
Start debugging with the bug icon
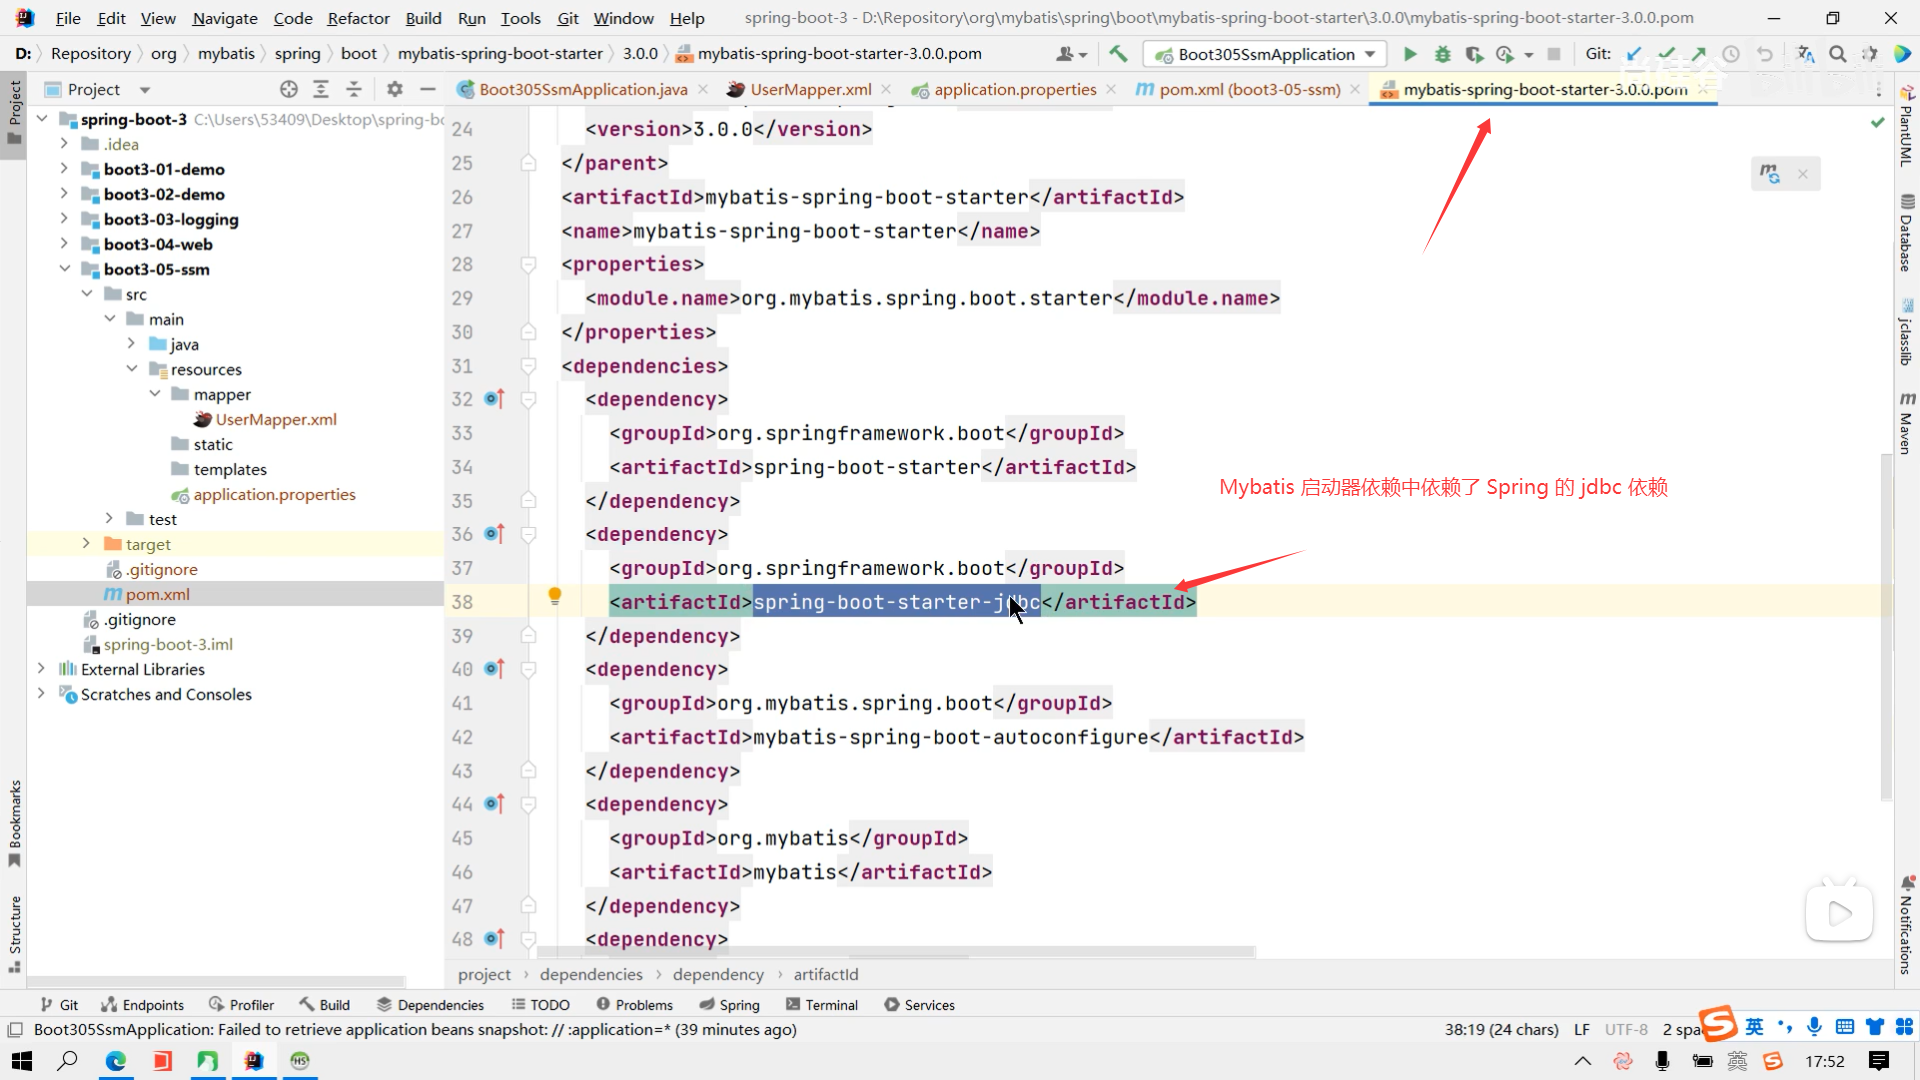point(1442,54)
